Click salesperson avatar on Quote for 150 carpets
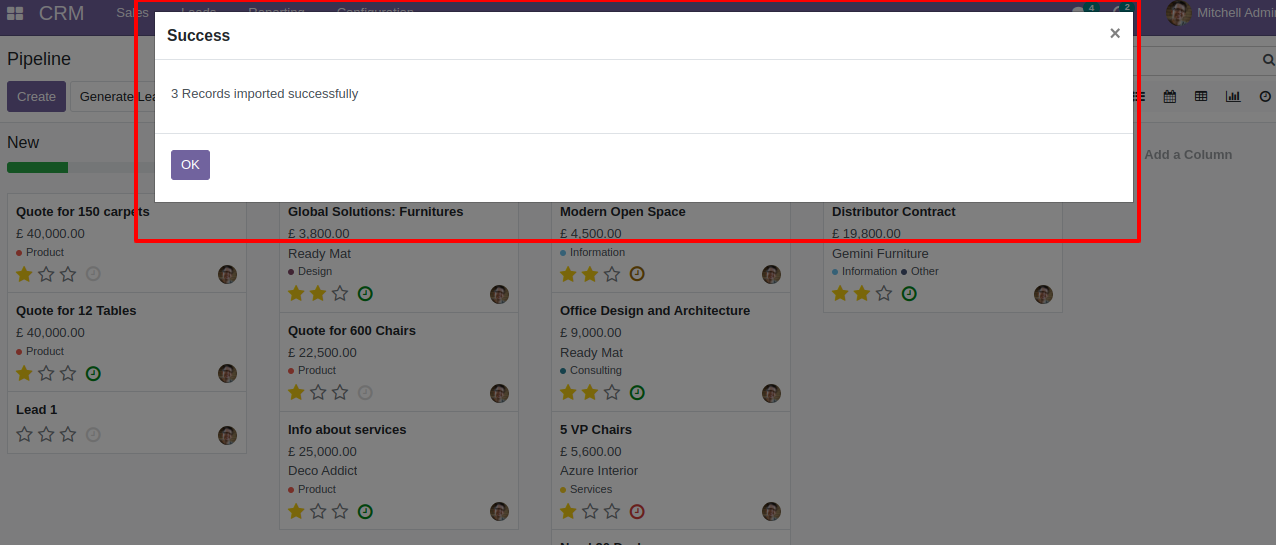Screen dimensions: 1276x545 [x=227, y=274]
